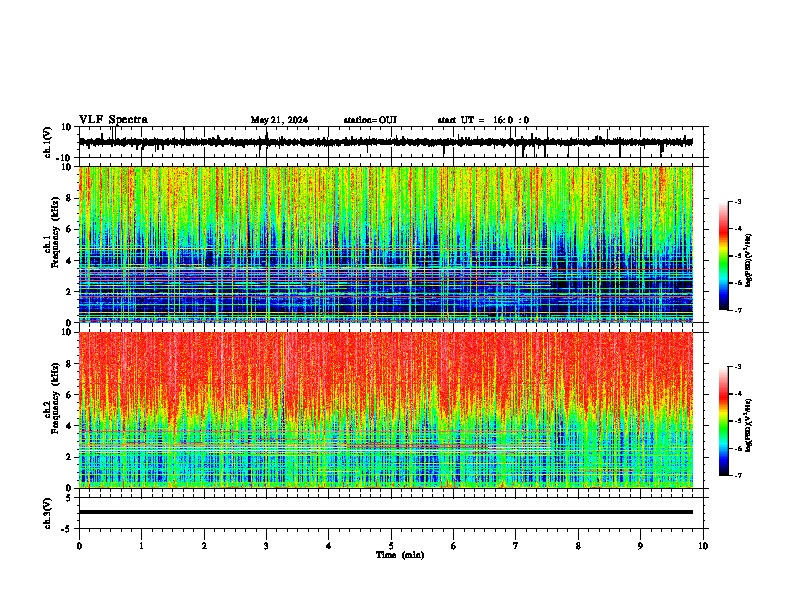
Task: Click the ch.2 'Frequency (kHz)' axis label
Action: click(x=55, y=398)
